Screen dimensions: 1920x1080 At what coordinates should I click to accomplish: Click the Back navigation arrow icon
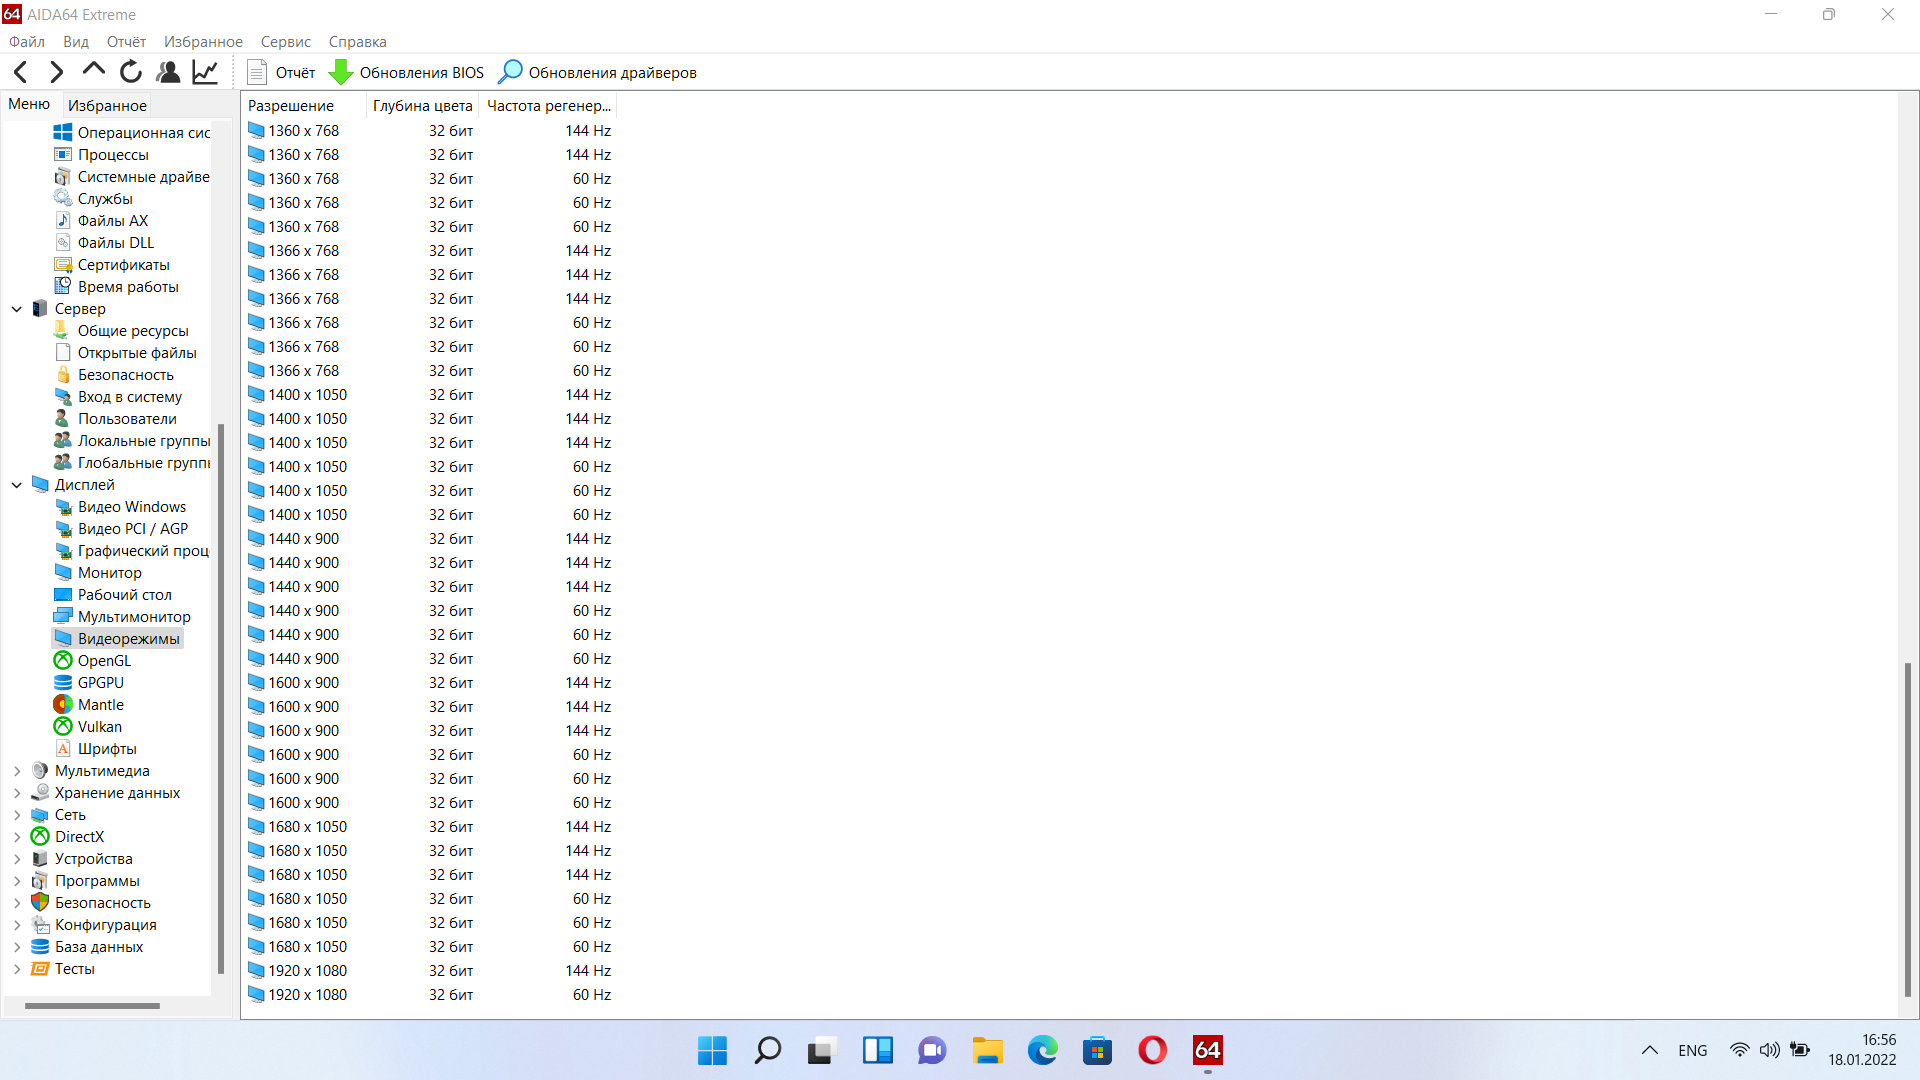(x=21, y=72)
